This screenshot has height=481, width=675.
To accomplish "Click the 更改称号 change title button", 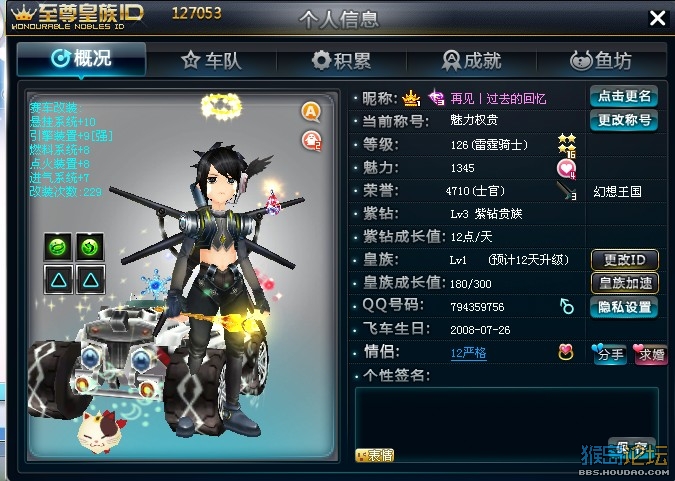I will (x=624, y=120).
